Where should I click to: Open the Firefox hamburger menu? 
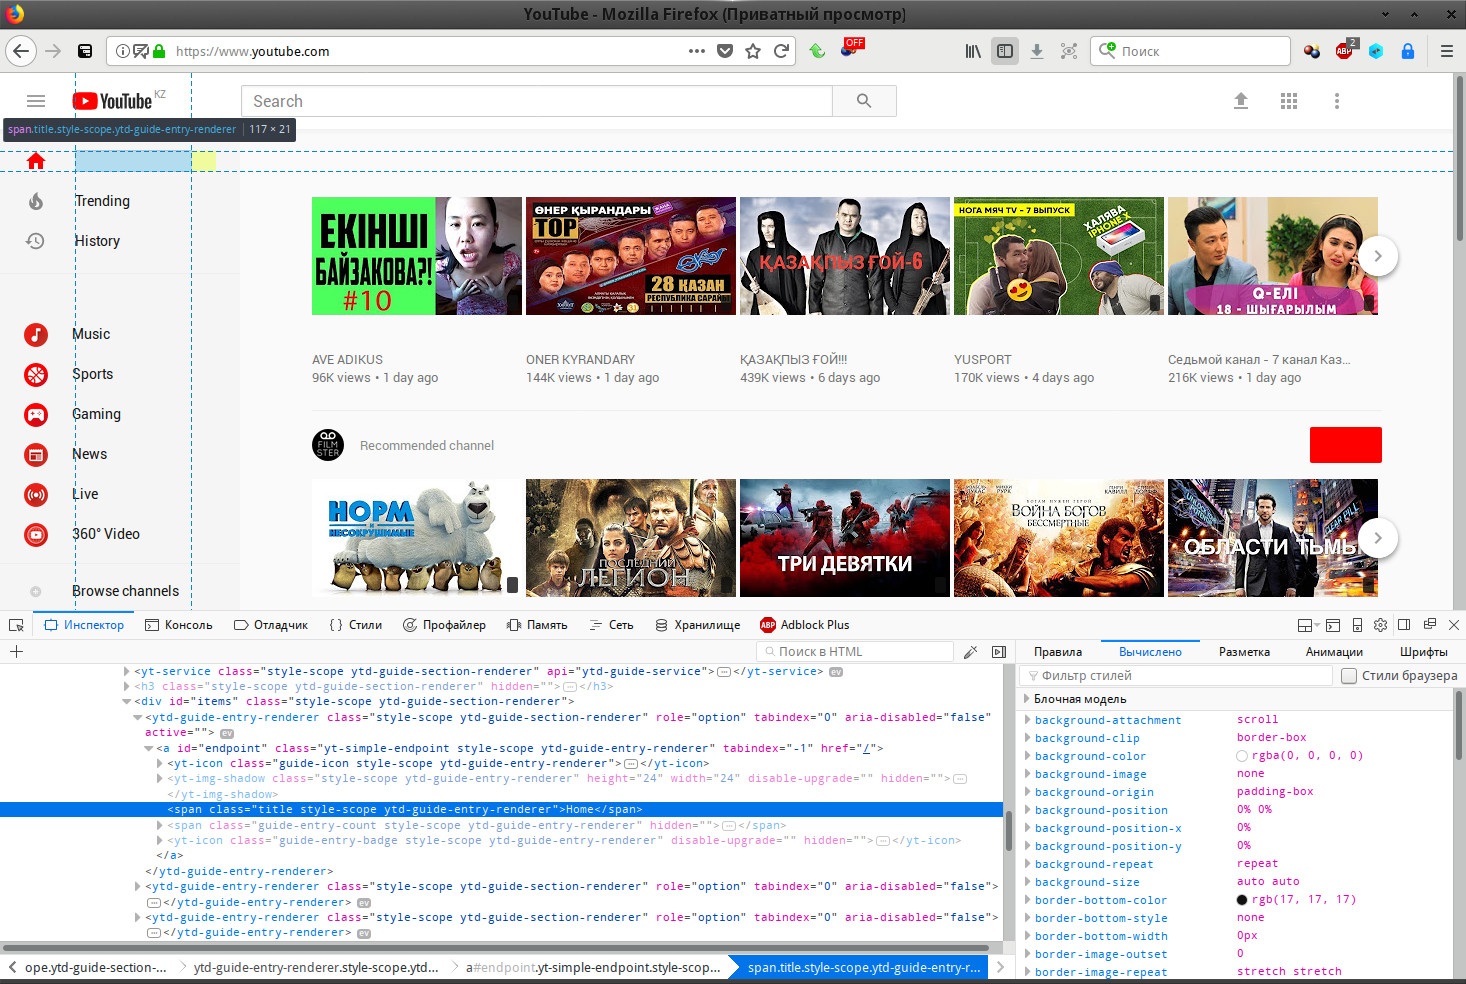1446,51
